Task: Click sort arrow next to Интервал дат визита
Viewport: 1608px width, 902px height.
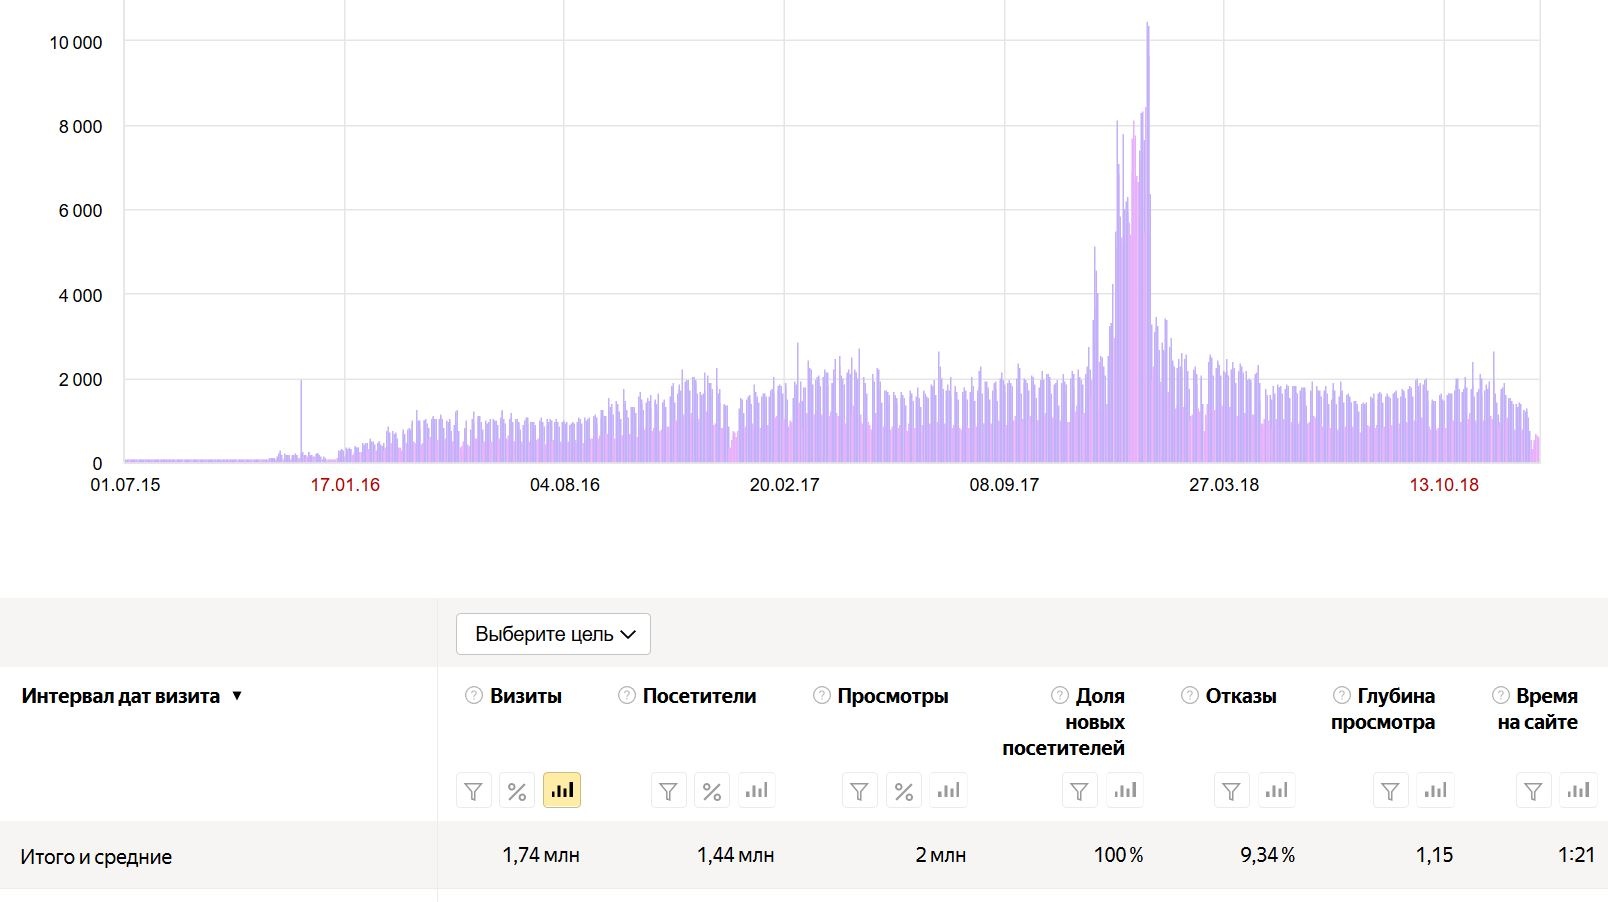Action: [237, 696]
